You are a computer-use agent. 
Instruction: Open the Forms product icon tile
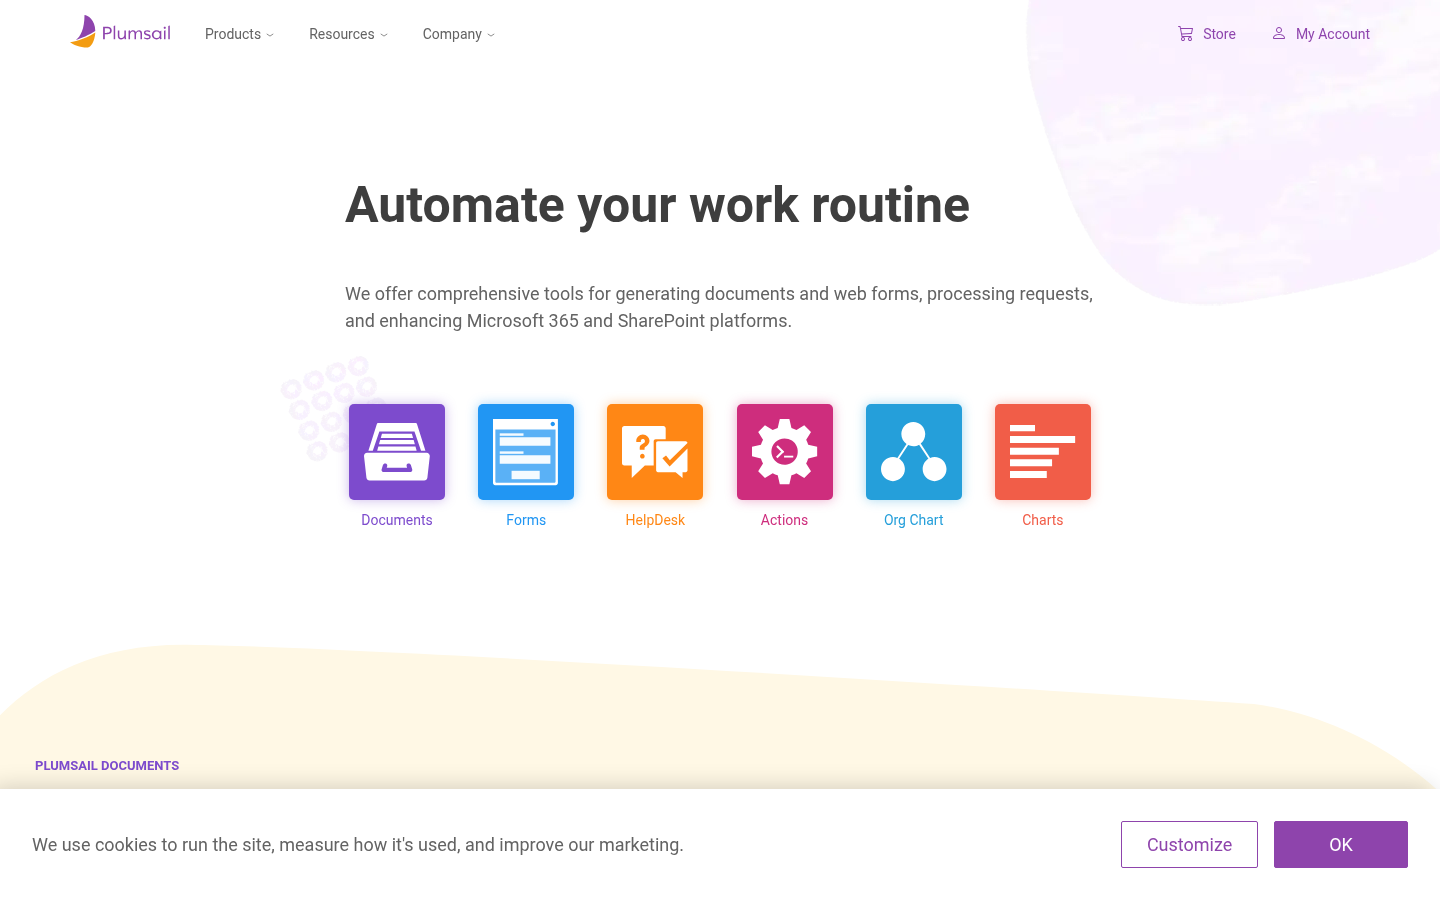tap(526, 452)
